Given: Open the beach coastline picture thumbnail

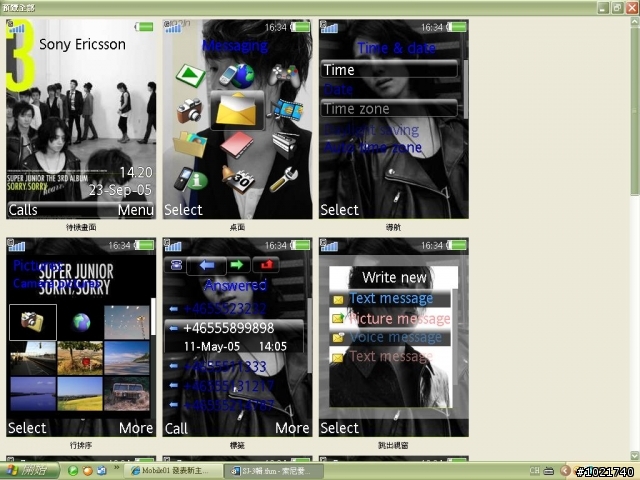Looking at the screenshot, I should tap(127, 358).
